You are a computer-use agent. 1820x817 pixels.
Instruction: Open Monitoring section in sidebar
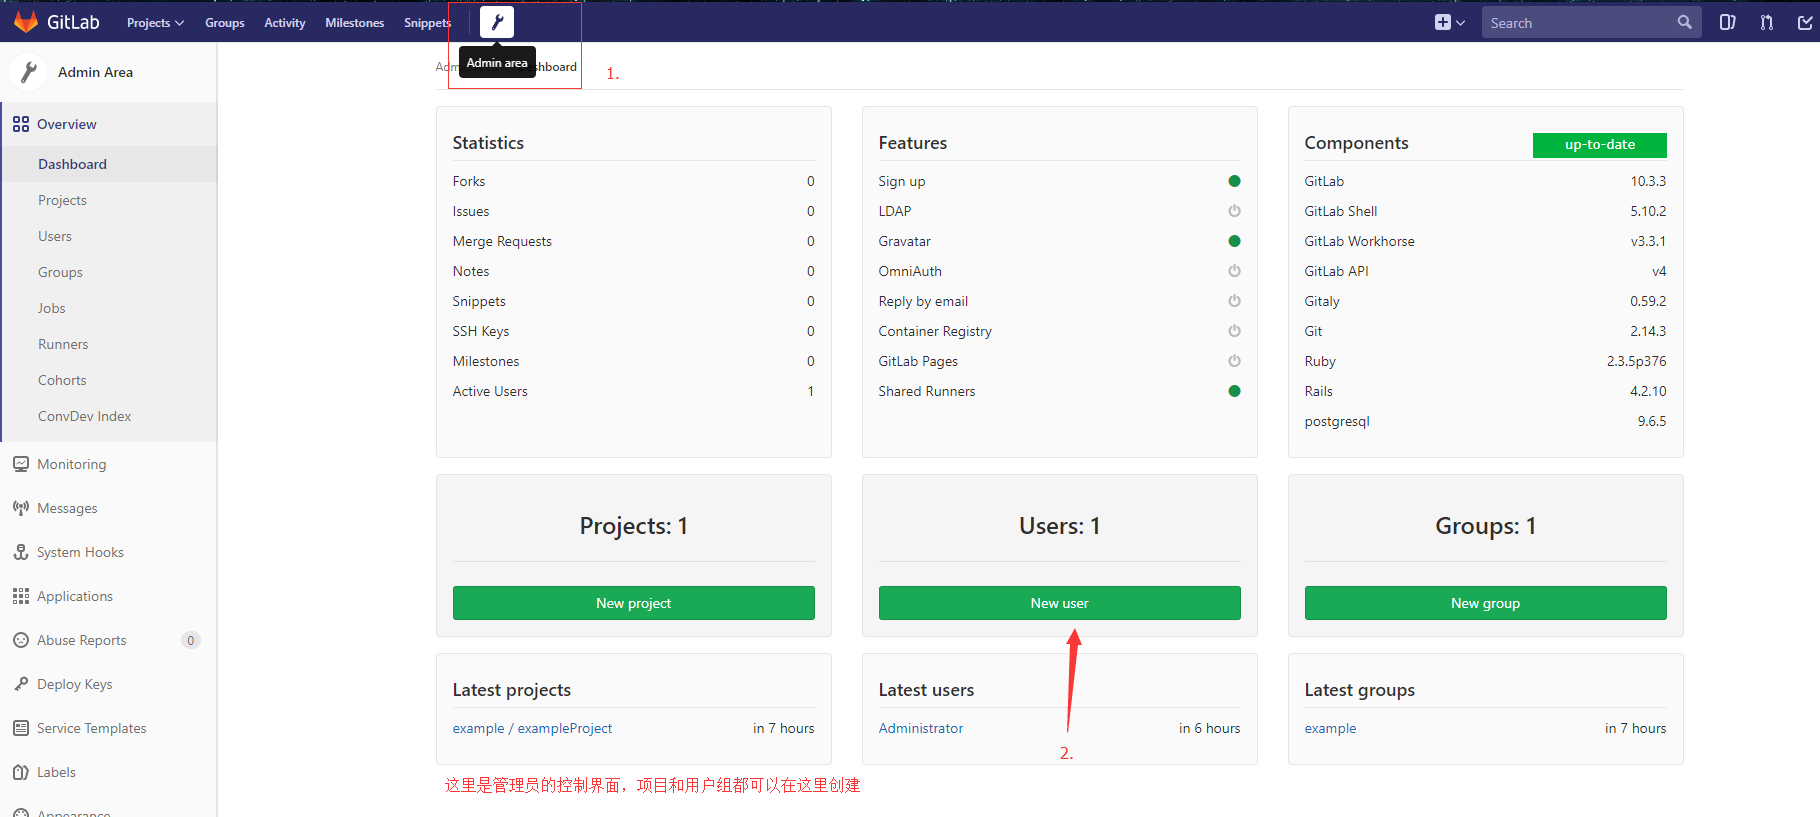click(x=108, y=464)
